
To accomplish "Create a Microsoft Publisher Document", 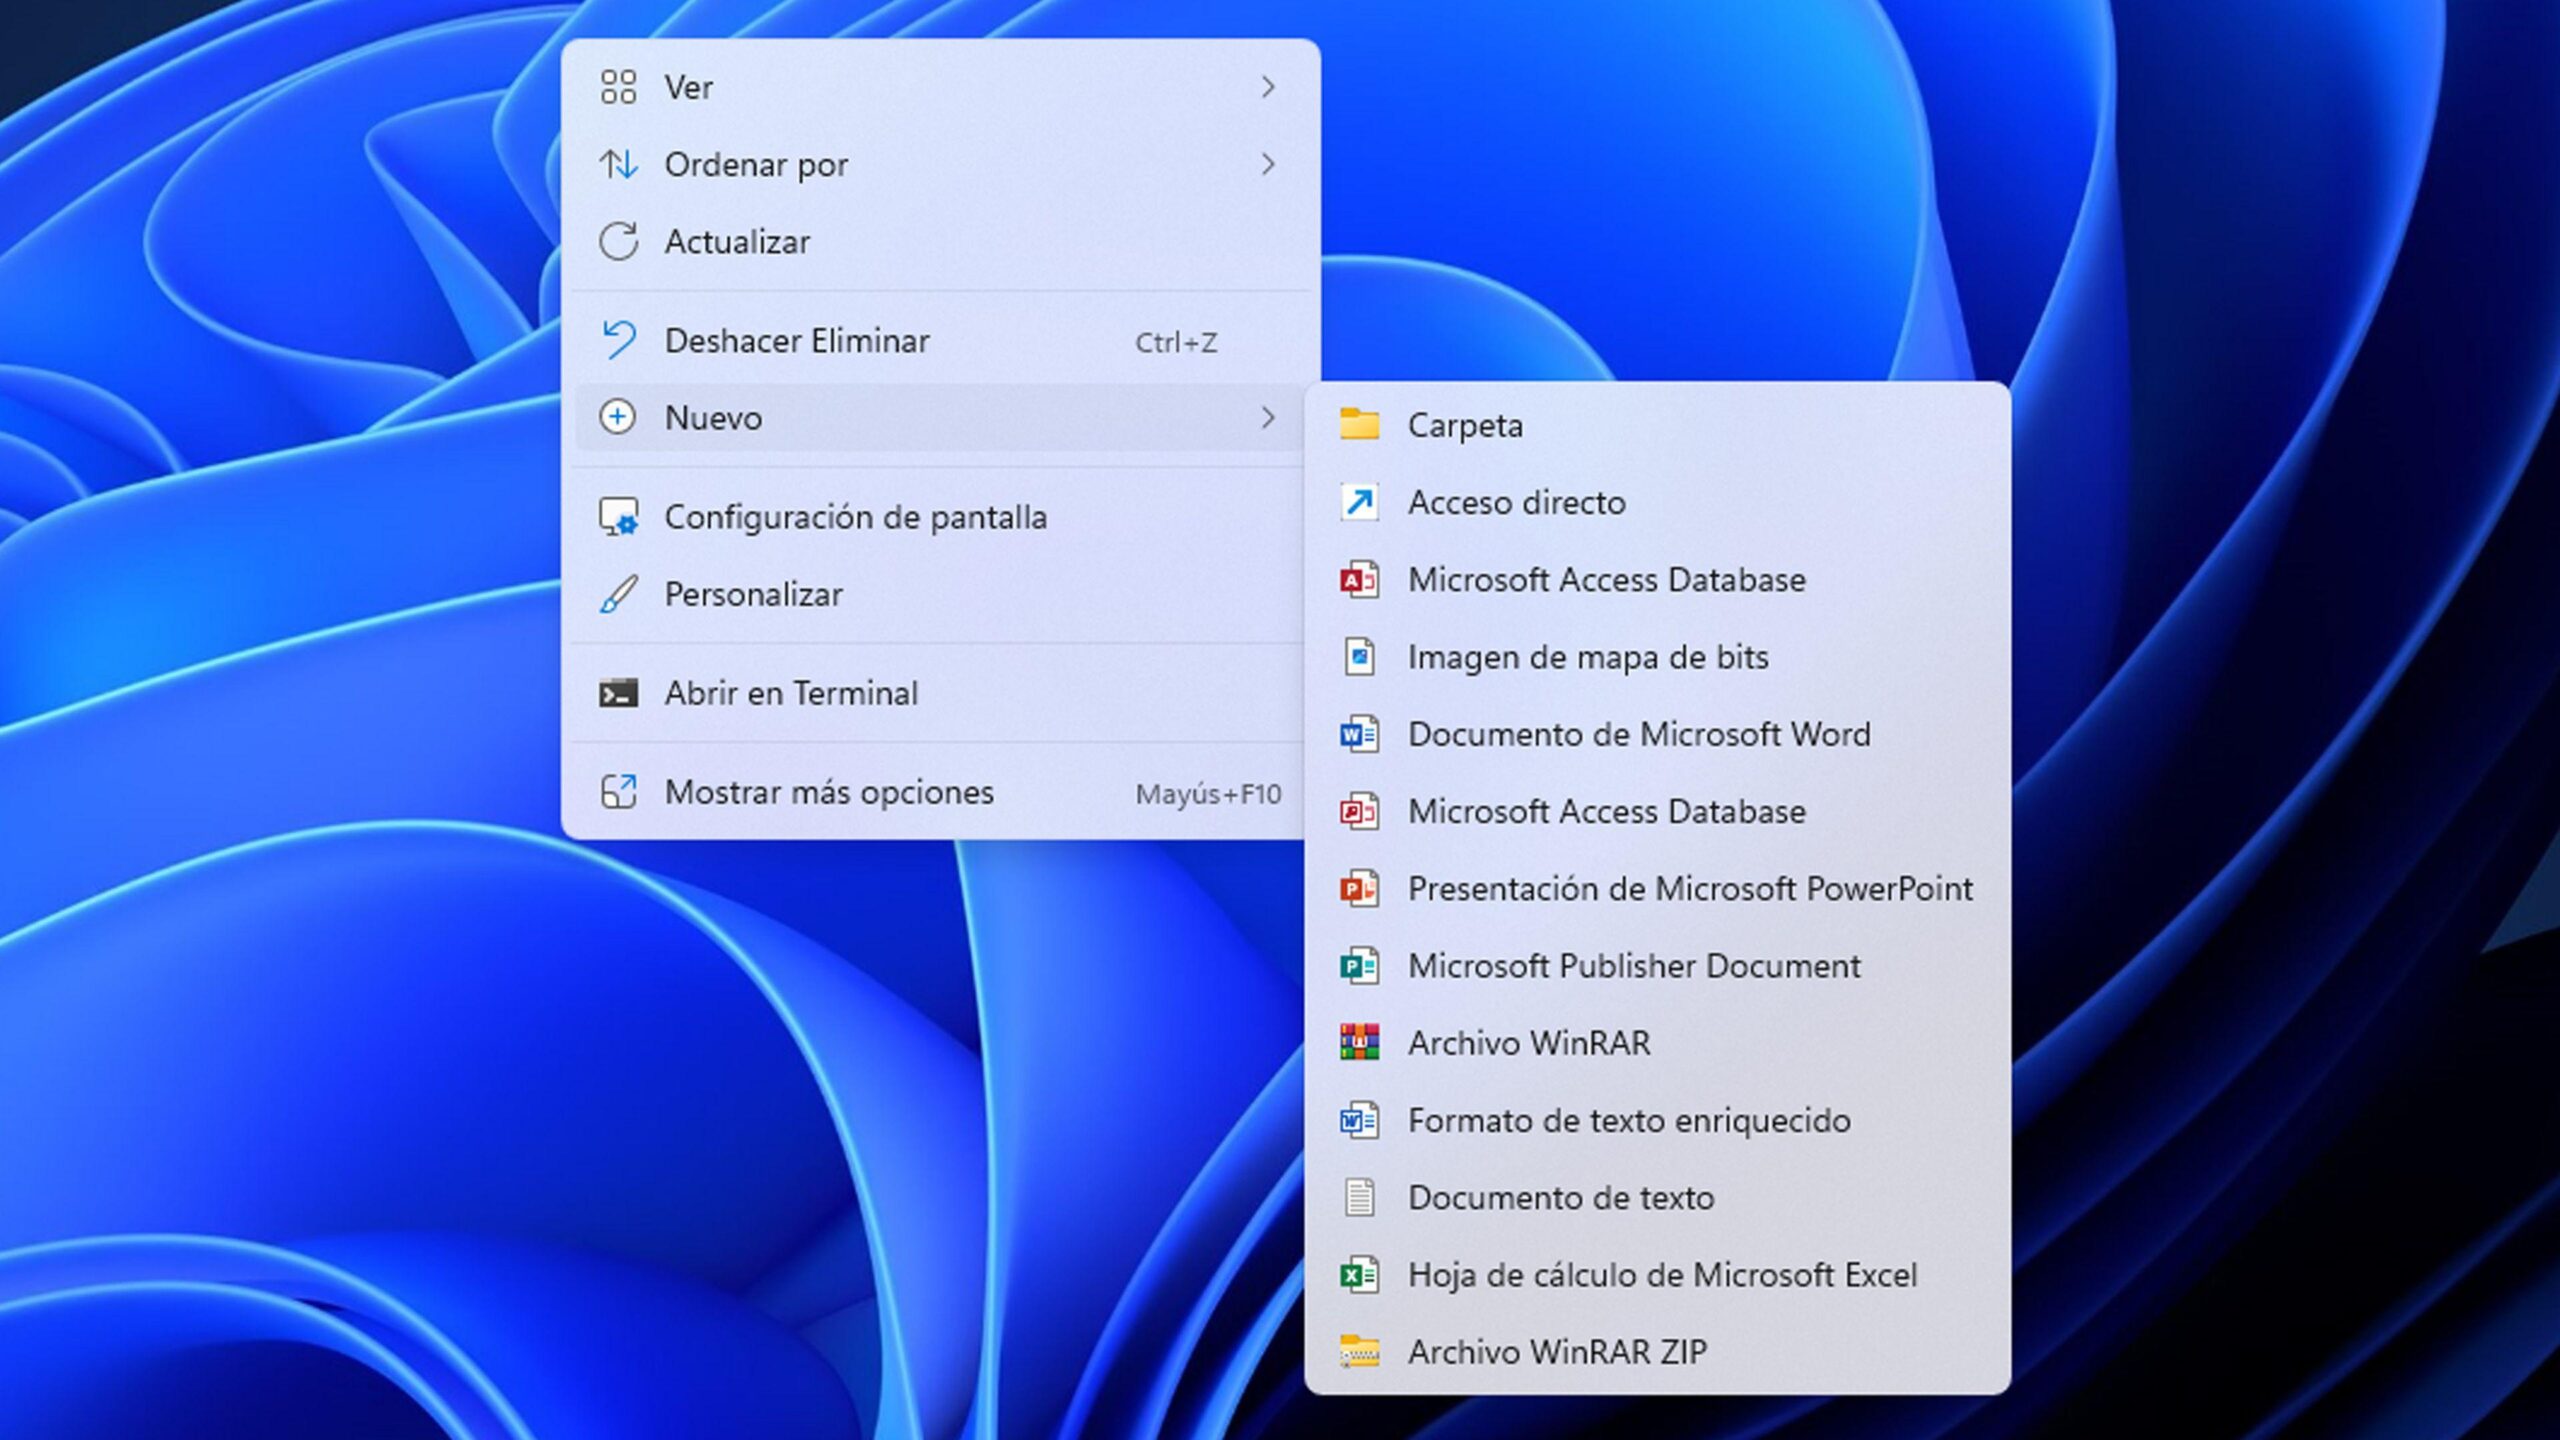I will tap(1657, 966).
